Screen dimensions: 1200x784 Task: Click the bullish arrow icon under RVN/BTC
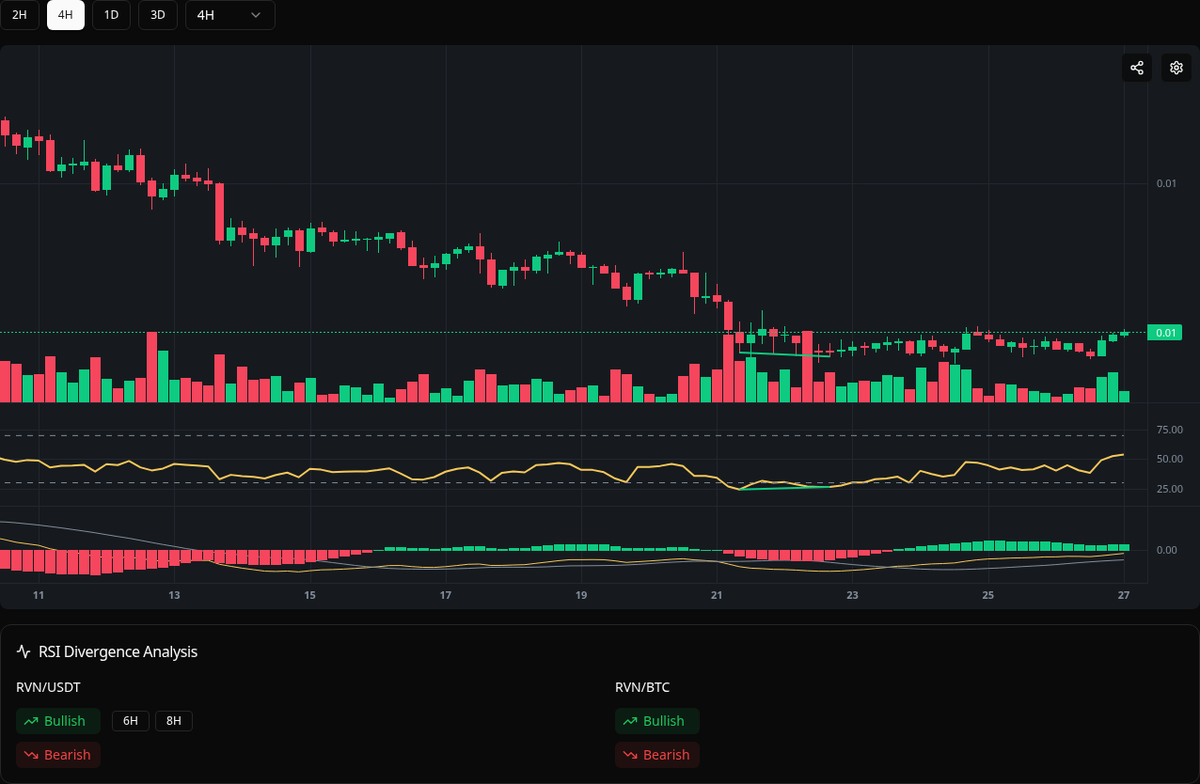(630, 720)
